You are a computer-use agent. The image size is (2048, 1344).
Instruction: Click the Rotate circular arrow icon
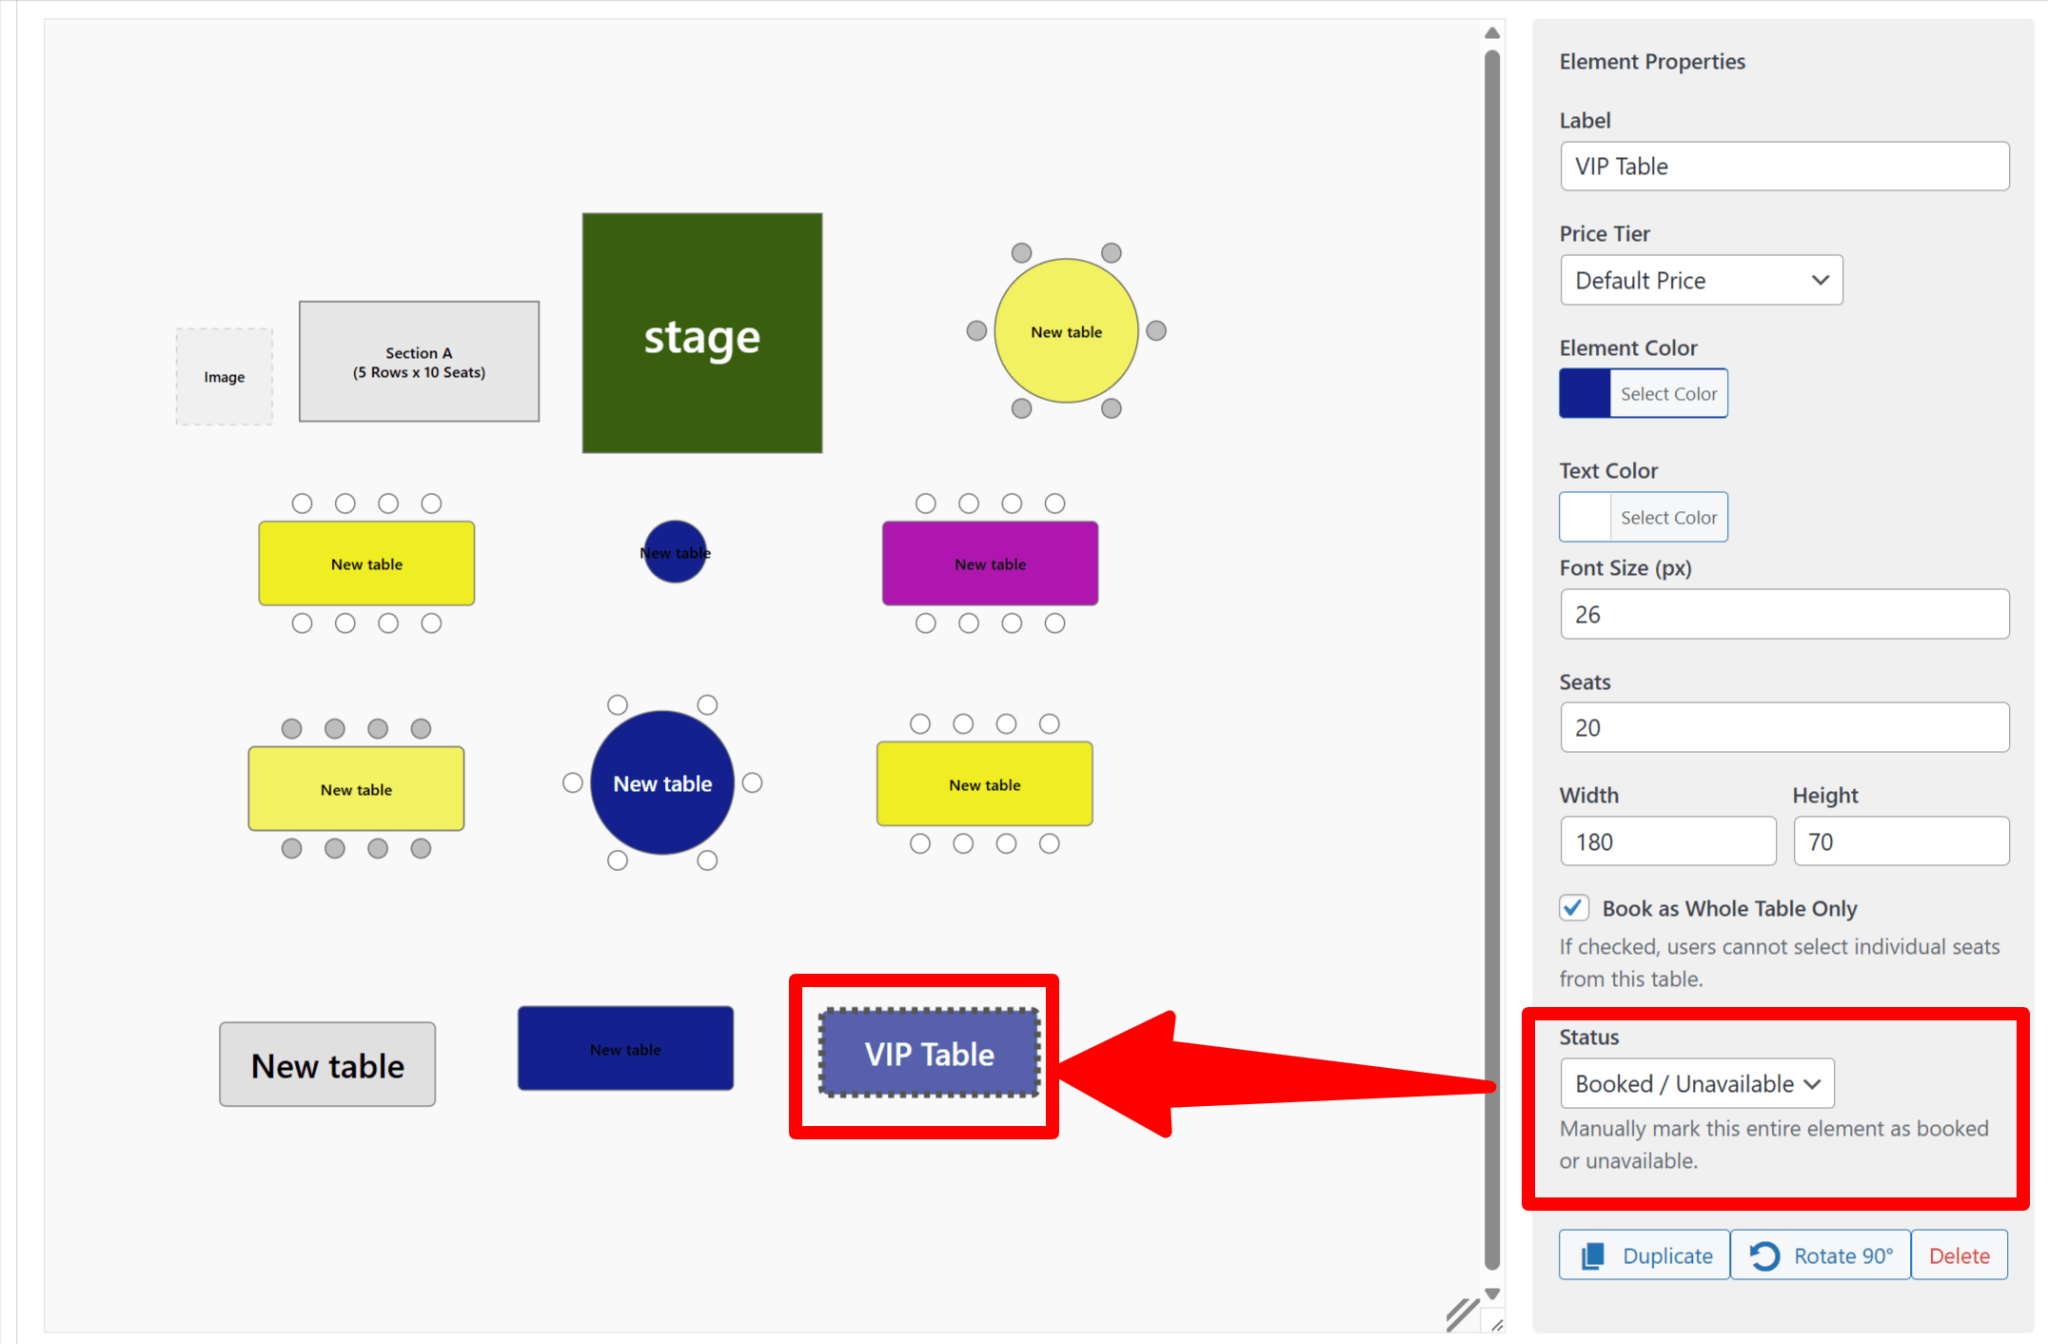[1765, 1256]
